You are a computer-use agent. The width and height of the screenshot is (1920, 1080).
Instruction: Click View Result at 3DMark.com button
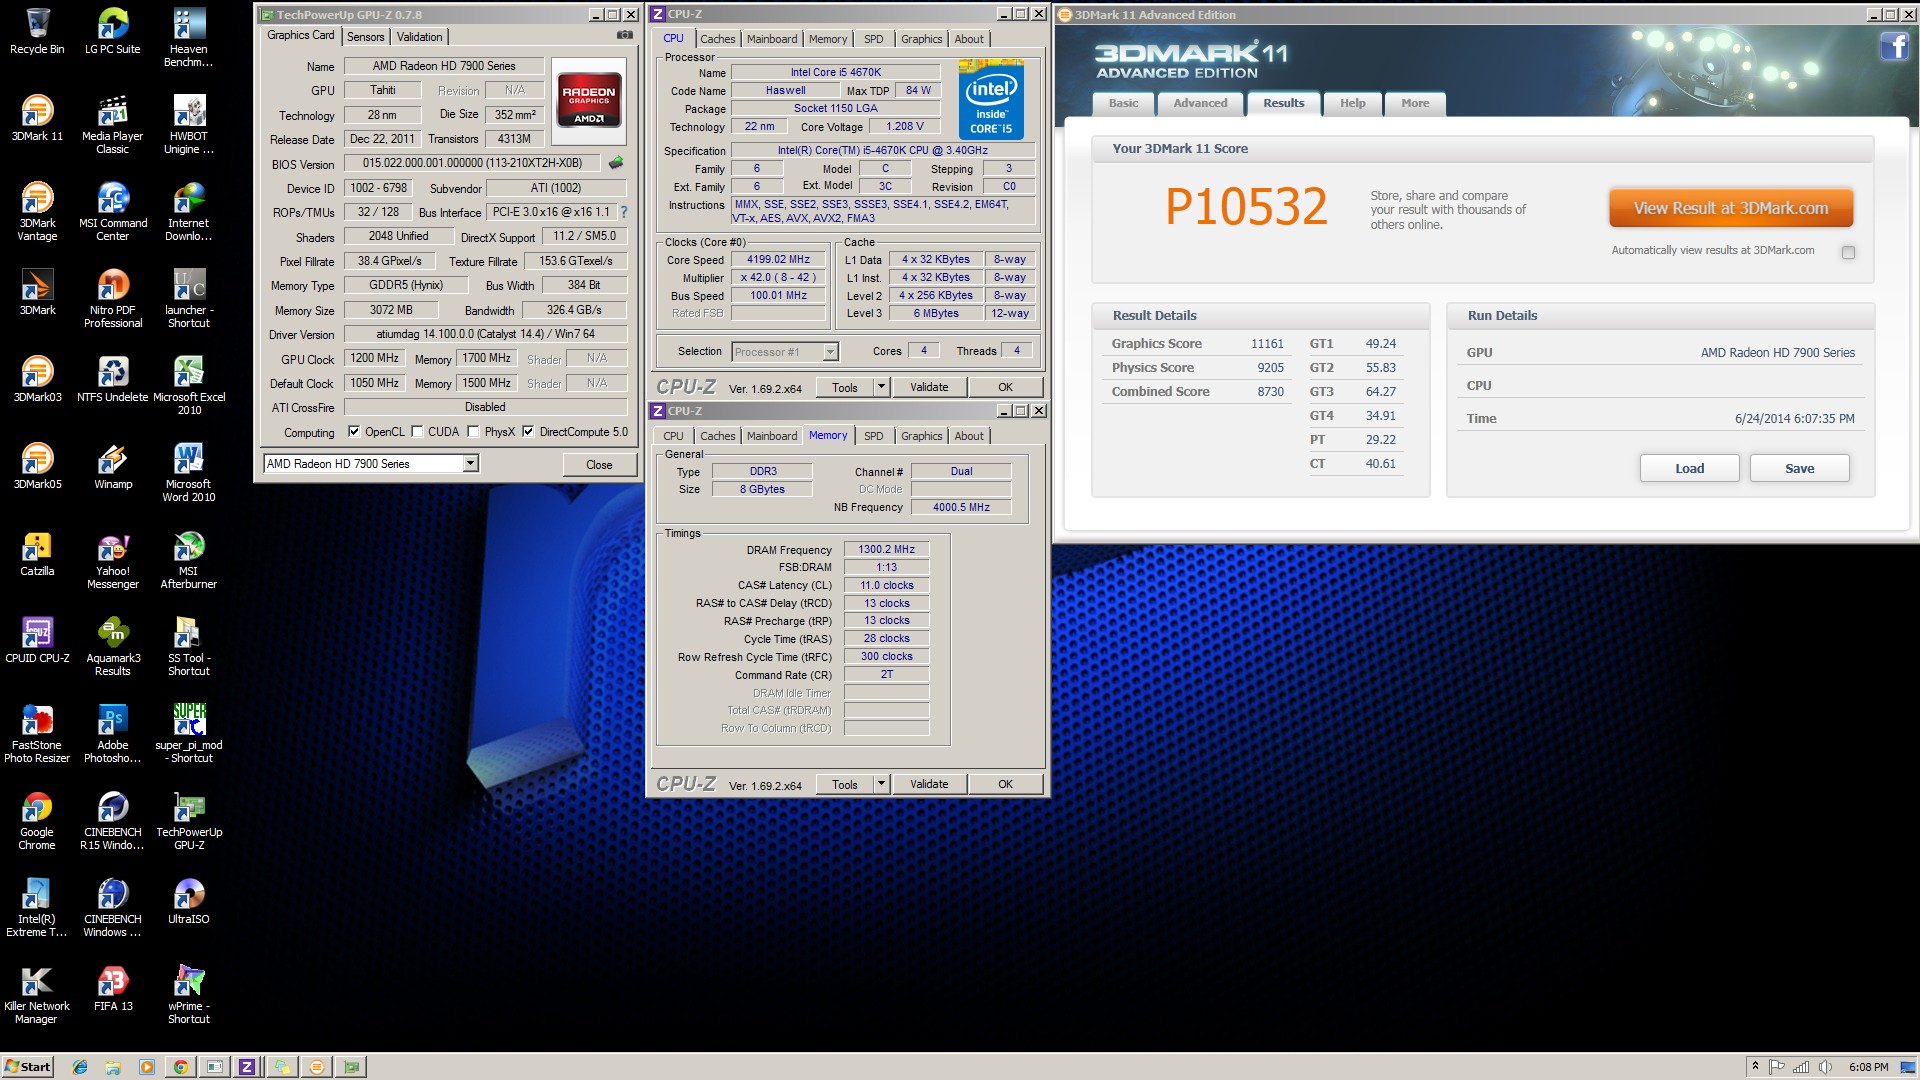[x=1731, y=208]
